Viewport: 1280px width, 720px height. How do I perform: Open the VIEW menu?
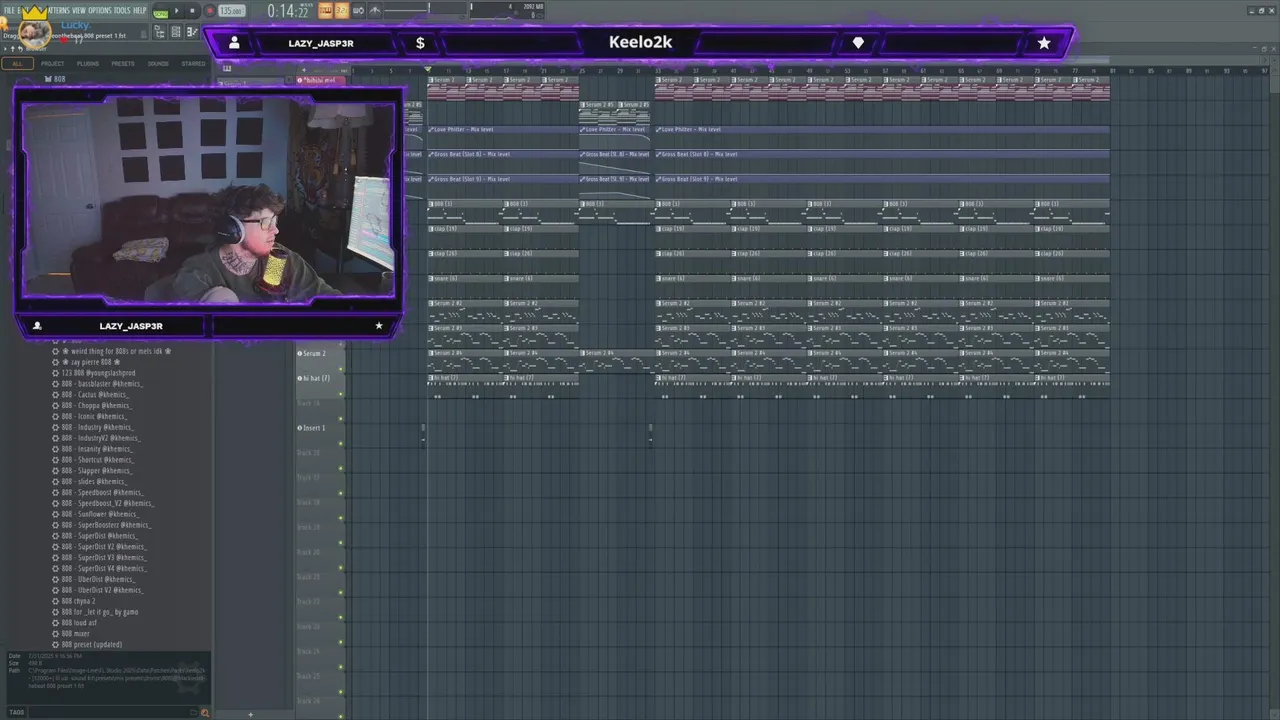click(79, 10)
